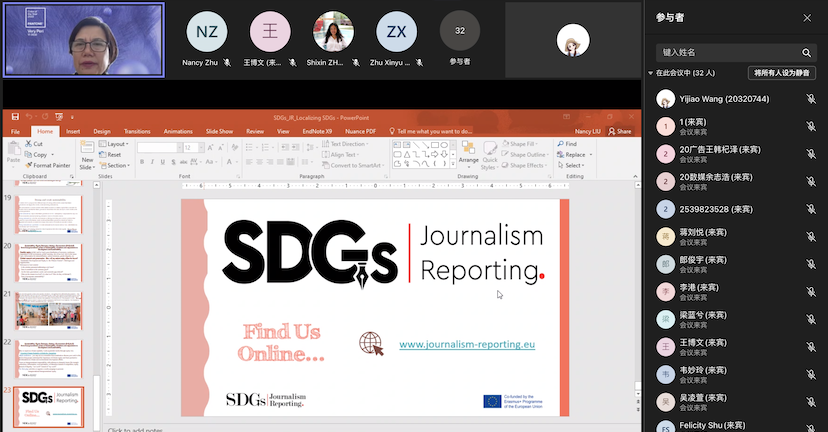The height and width of the screenshot is (432, 828).
Task: Click the Copy button in Clipboard group
Action: point(38,155)
